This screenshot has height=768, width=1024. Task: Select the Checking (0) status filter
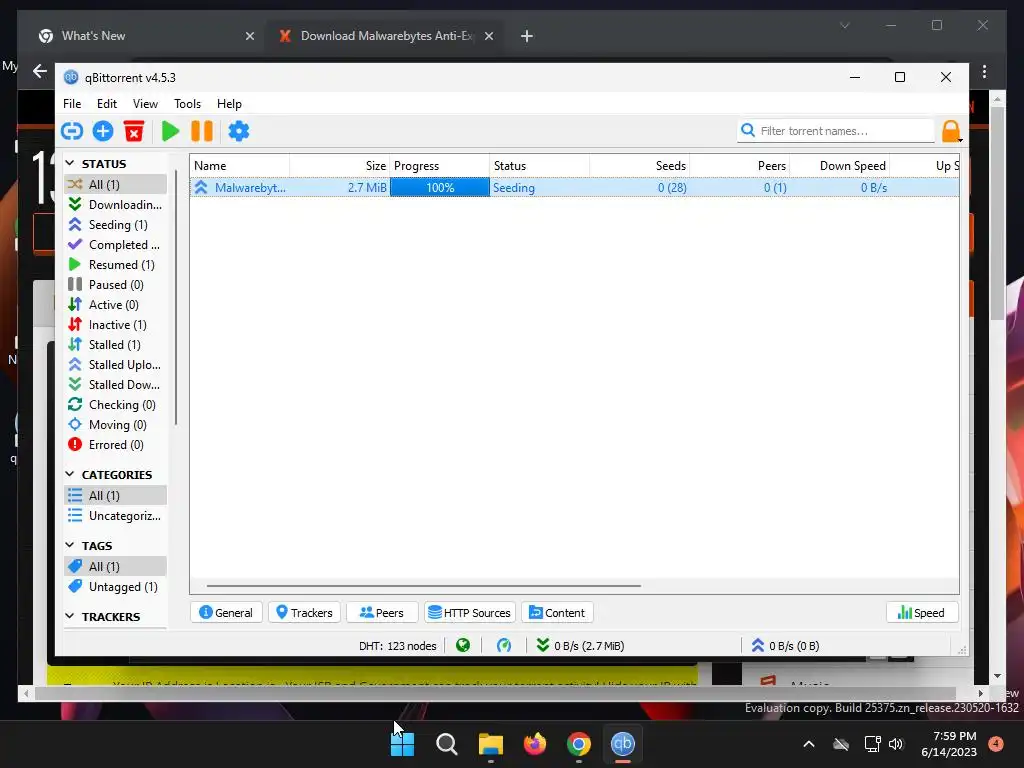[x=116, y=405]
